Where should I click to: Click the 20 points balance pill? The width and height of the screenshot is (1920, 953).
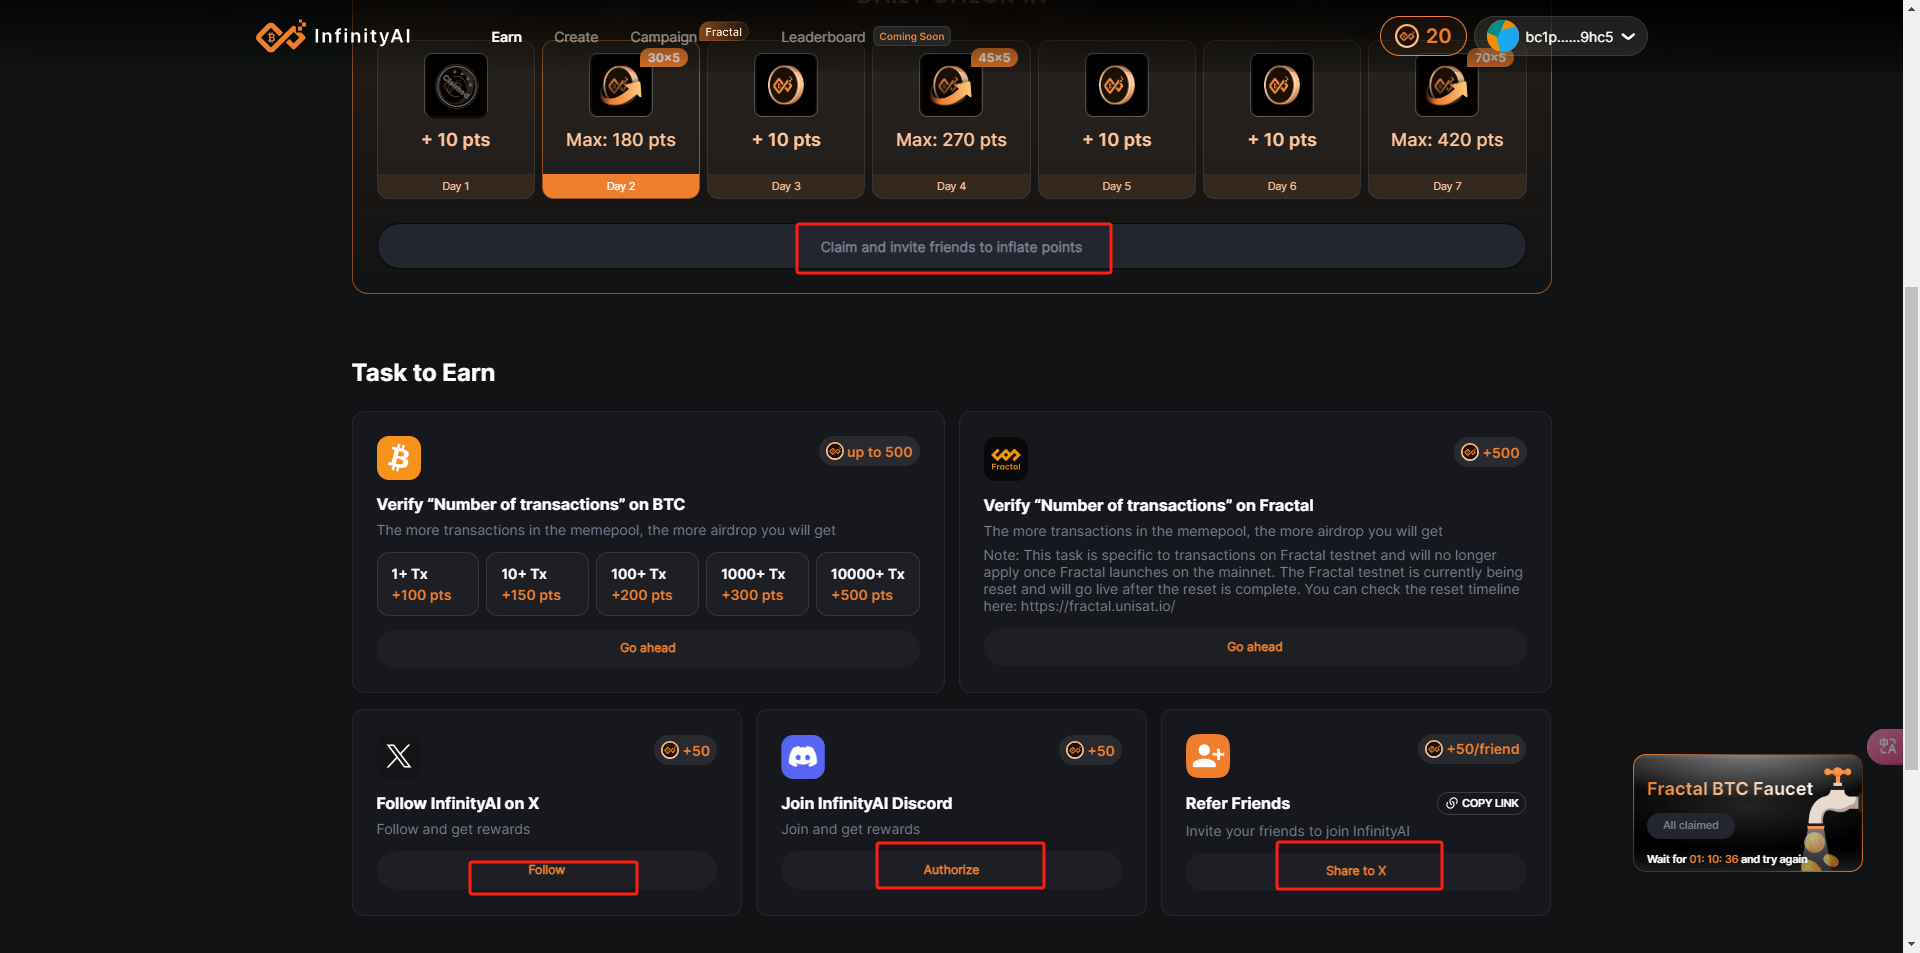pos(1423,36)
